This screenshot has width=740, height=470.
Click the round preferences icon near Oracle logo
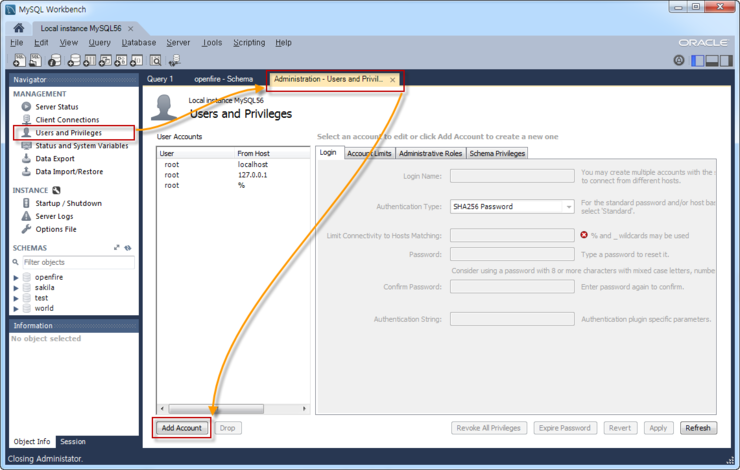679,60
